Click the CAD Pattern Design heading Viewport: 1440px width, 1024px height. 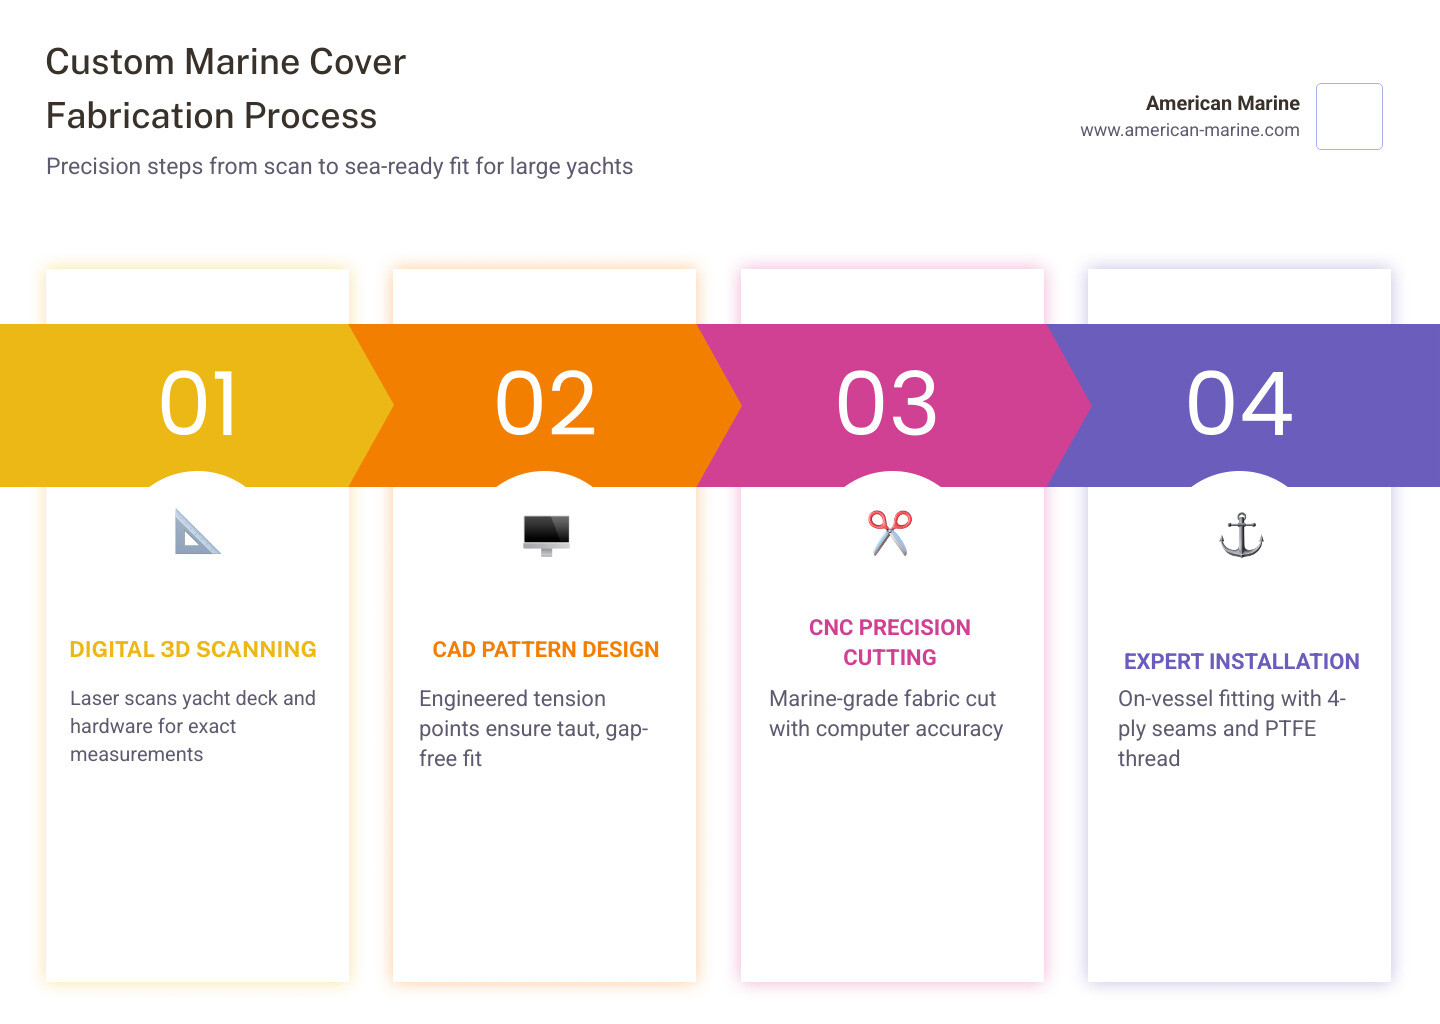(546, 650)
